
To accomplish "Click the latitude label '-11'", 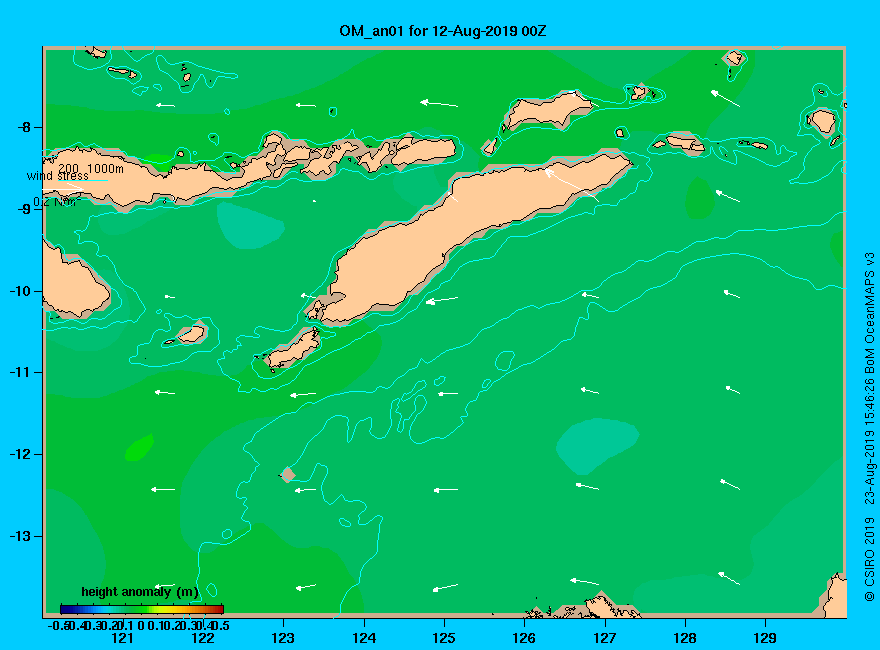I will tap(21, 373).
